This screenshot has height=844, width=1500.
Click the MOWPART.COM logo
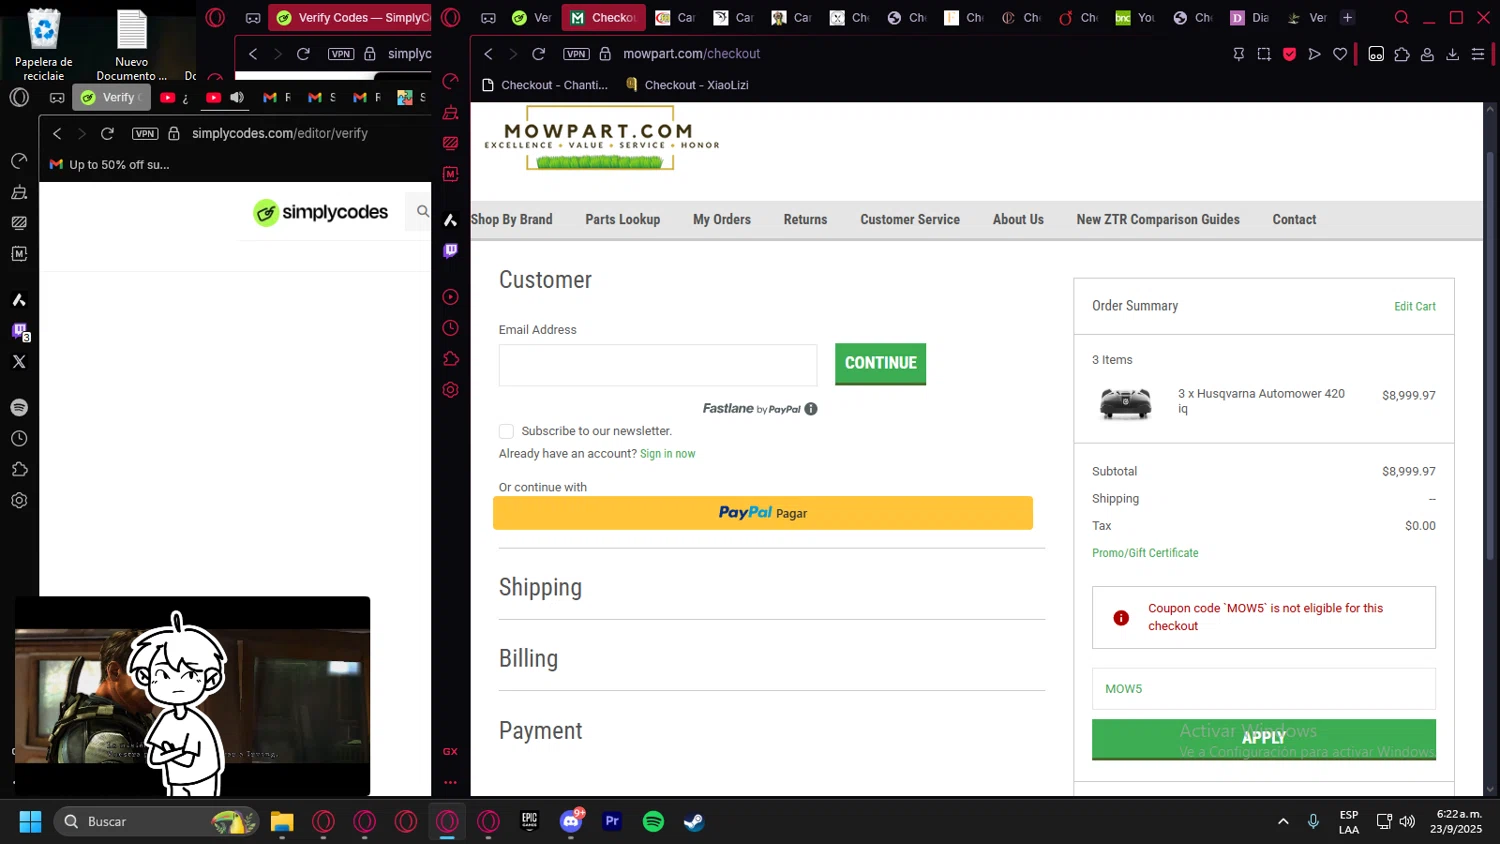click(x=601, y=140)
